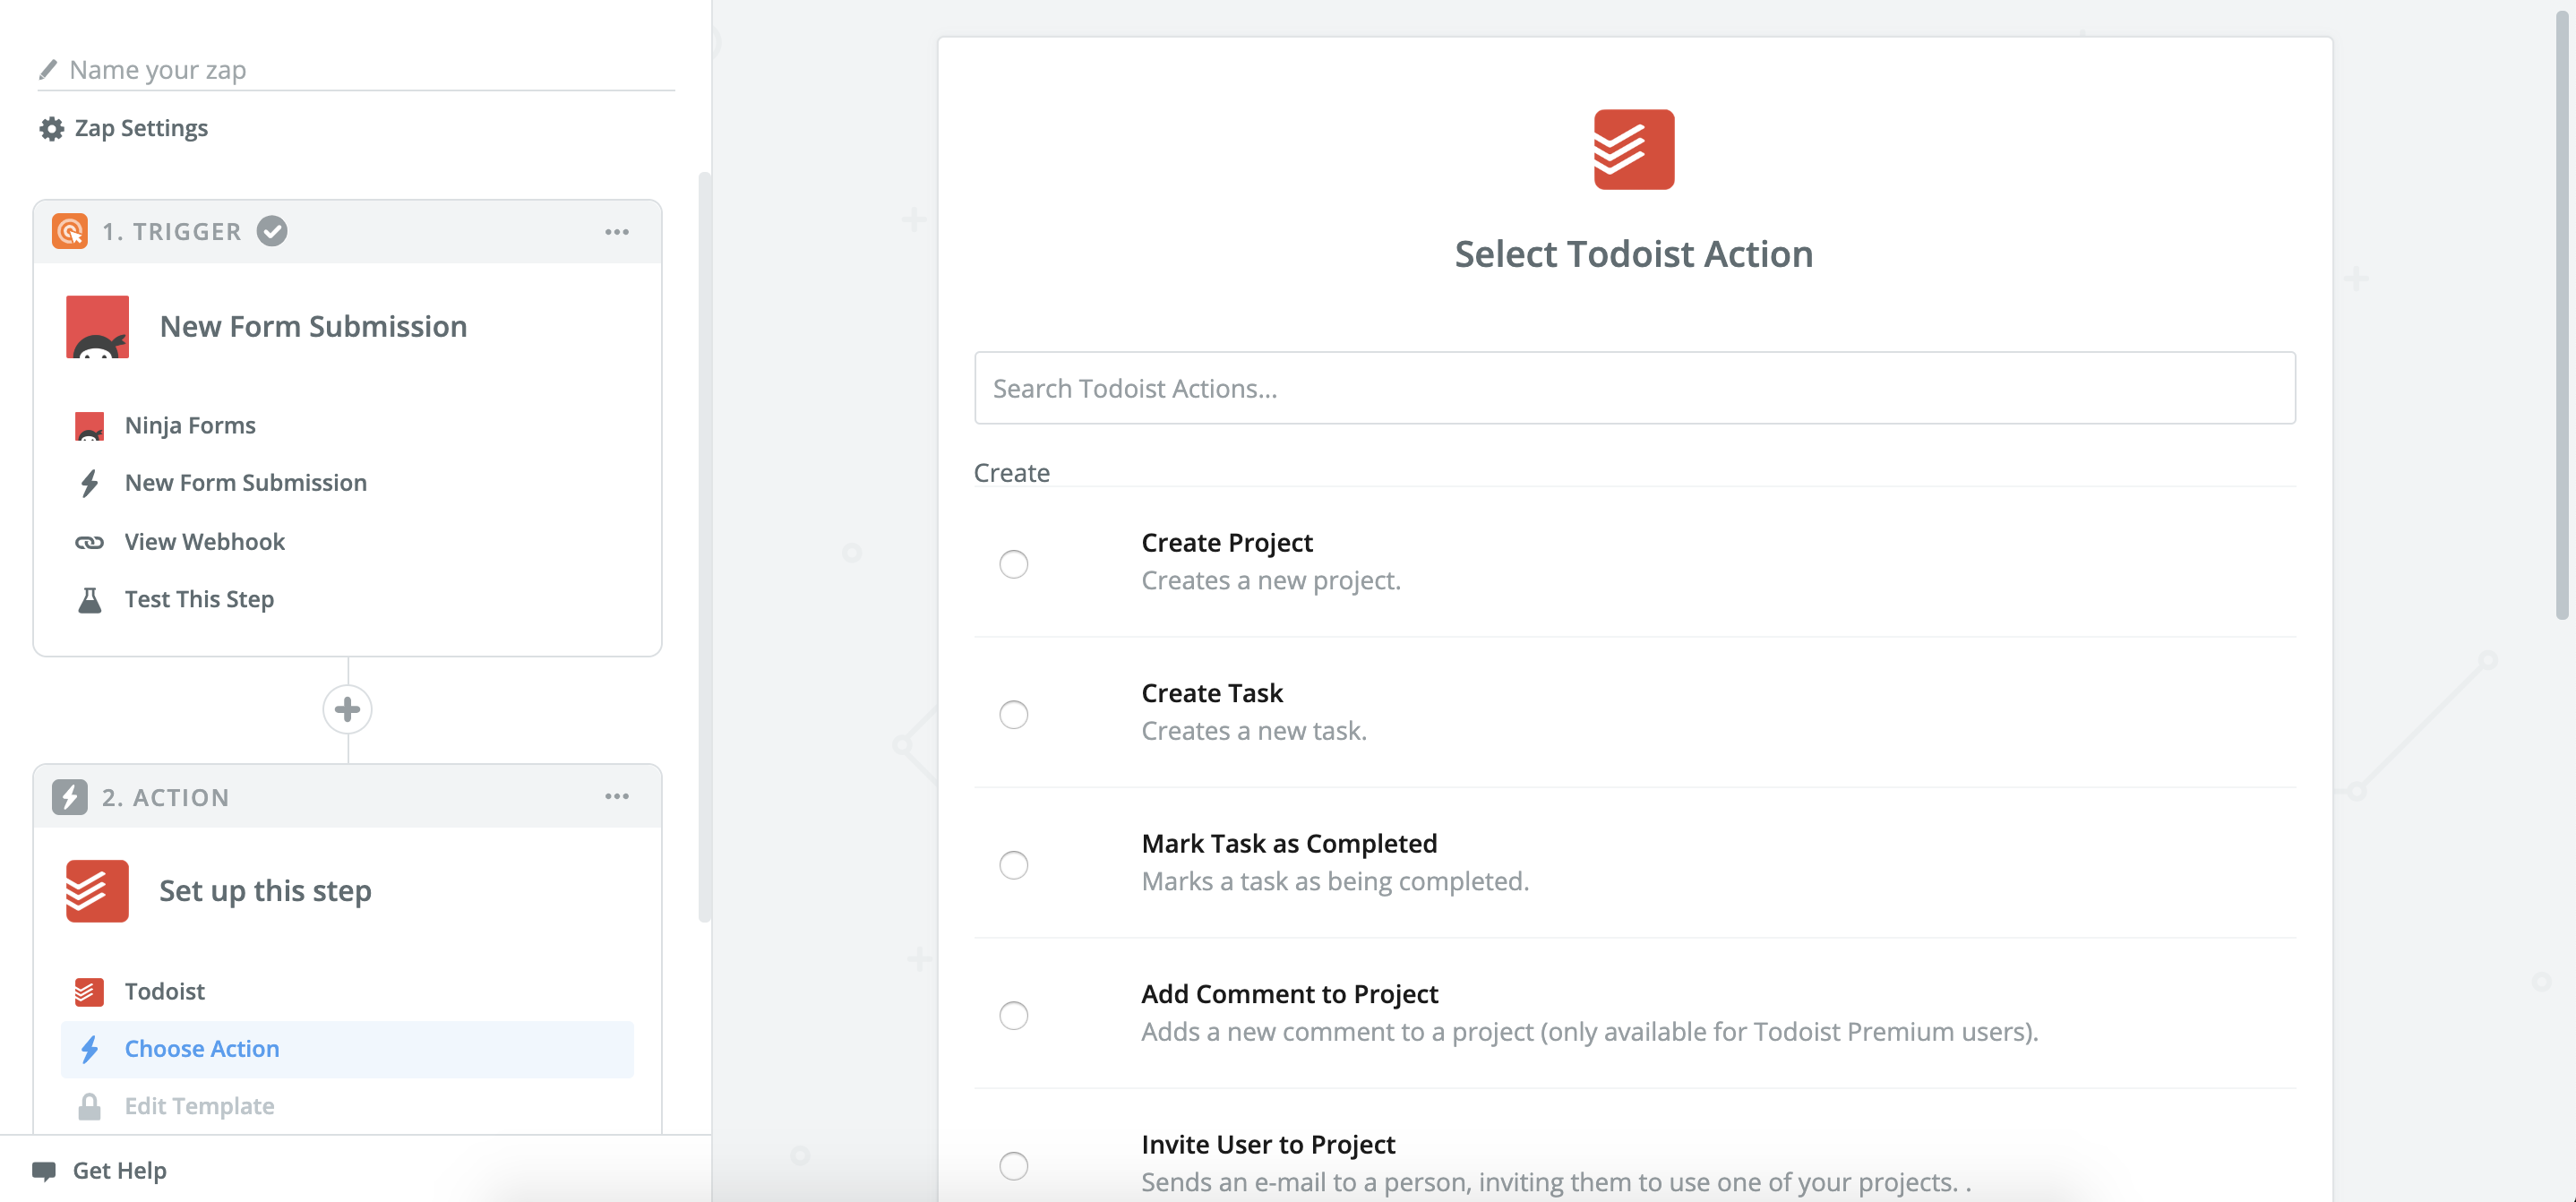Click the lock icon beside Edit Template
2576x1202 pixels.
[x=90, y=1106]
